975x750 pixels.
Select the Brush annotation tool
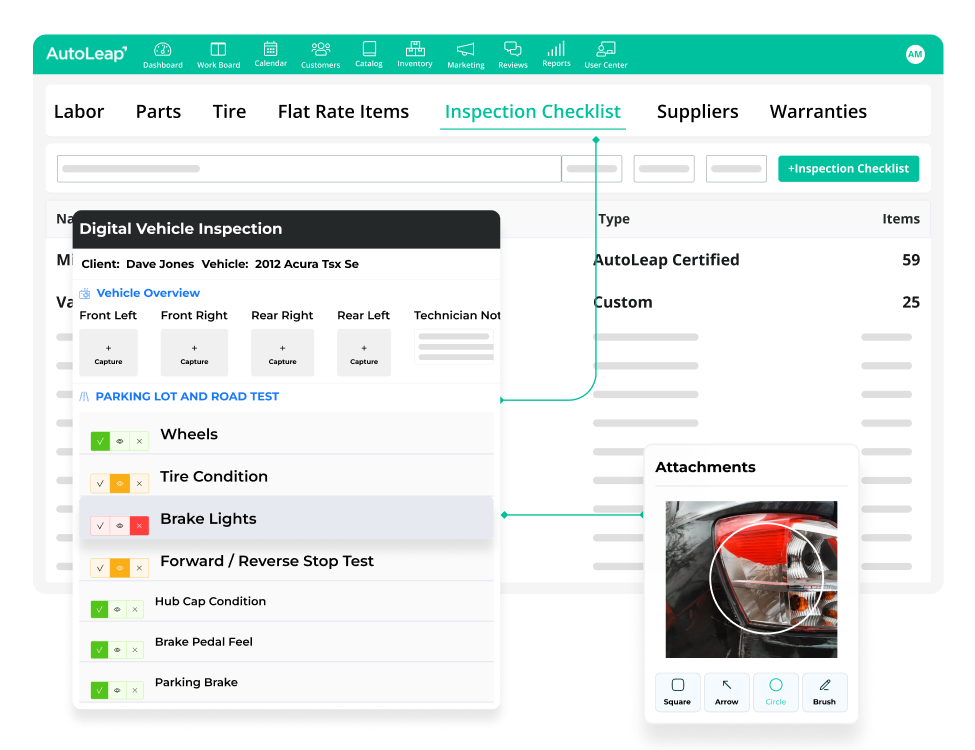click(x=825, y=692)
